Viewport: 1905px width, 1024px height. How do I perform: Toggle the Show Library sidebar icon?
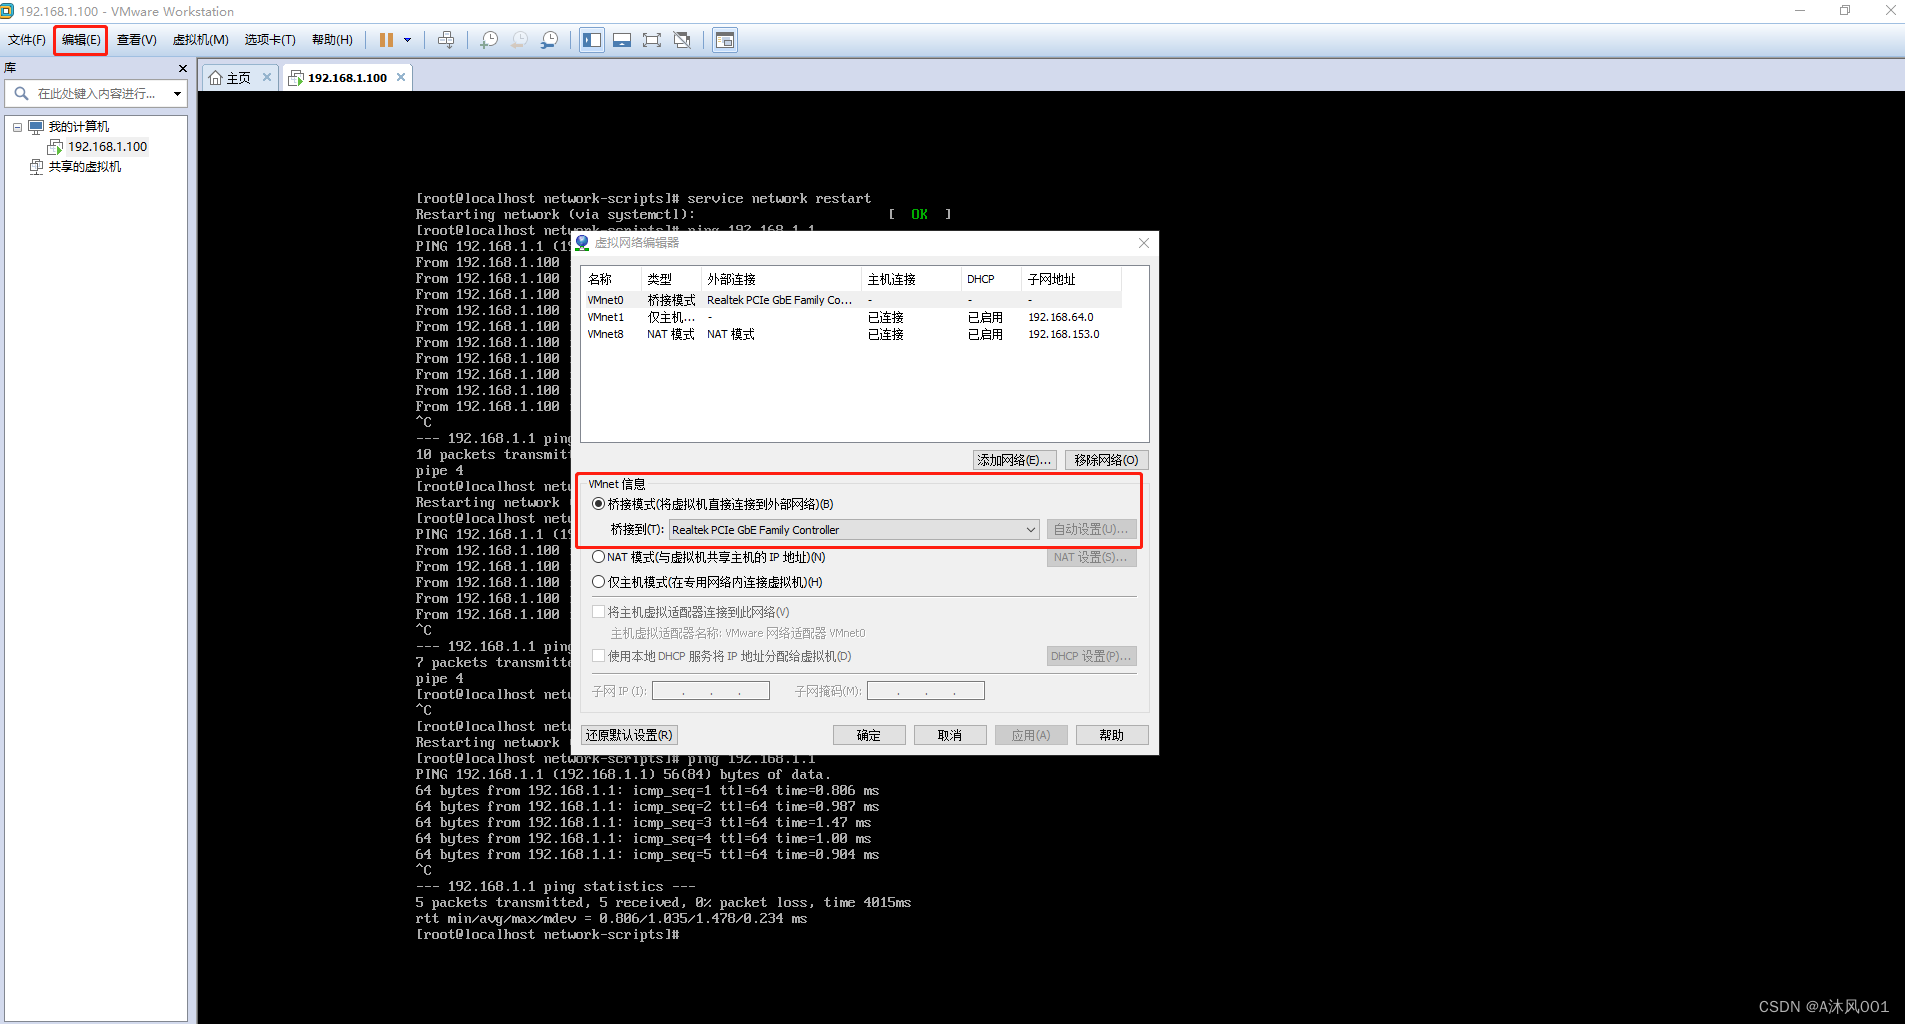click(592, 40)
